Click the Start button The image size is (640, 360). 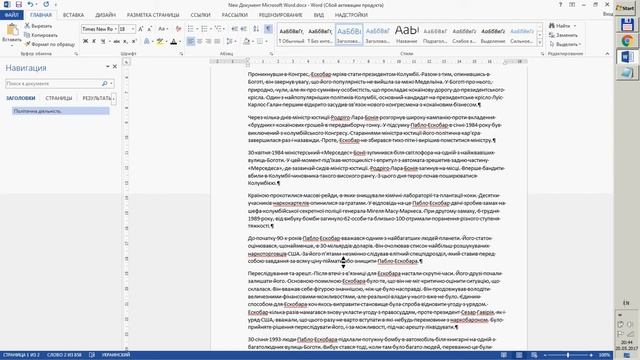[x=625, y=8]
